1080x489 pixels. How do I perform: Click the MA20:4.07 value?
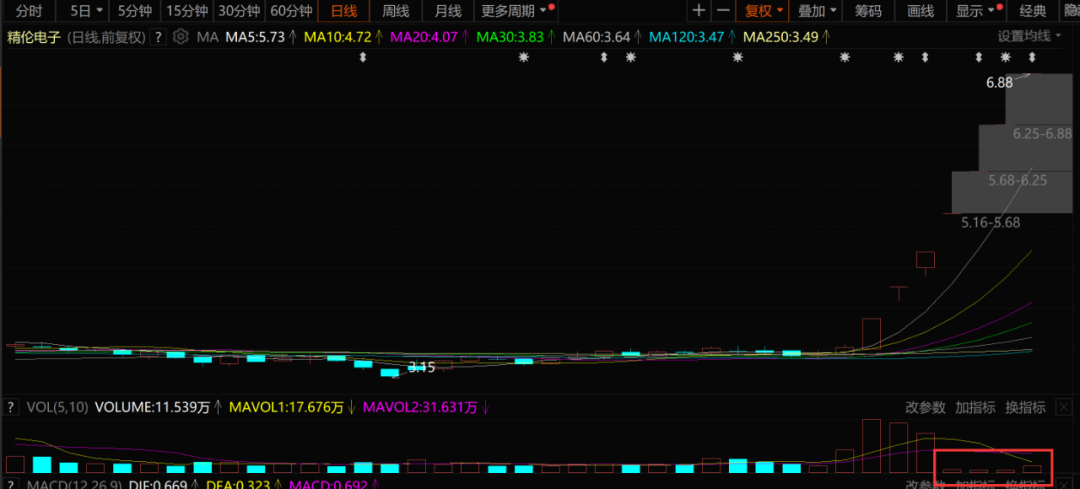coord(424,37)
